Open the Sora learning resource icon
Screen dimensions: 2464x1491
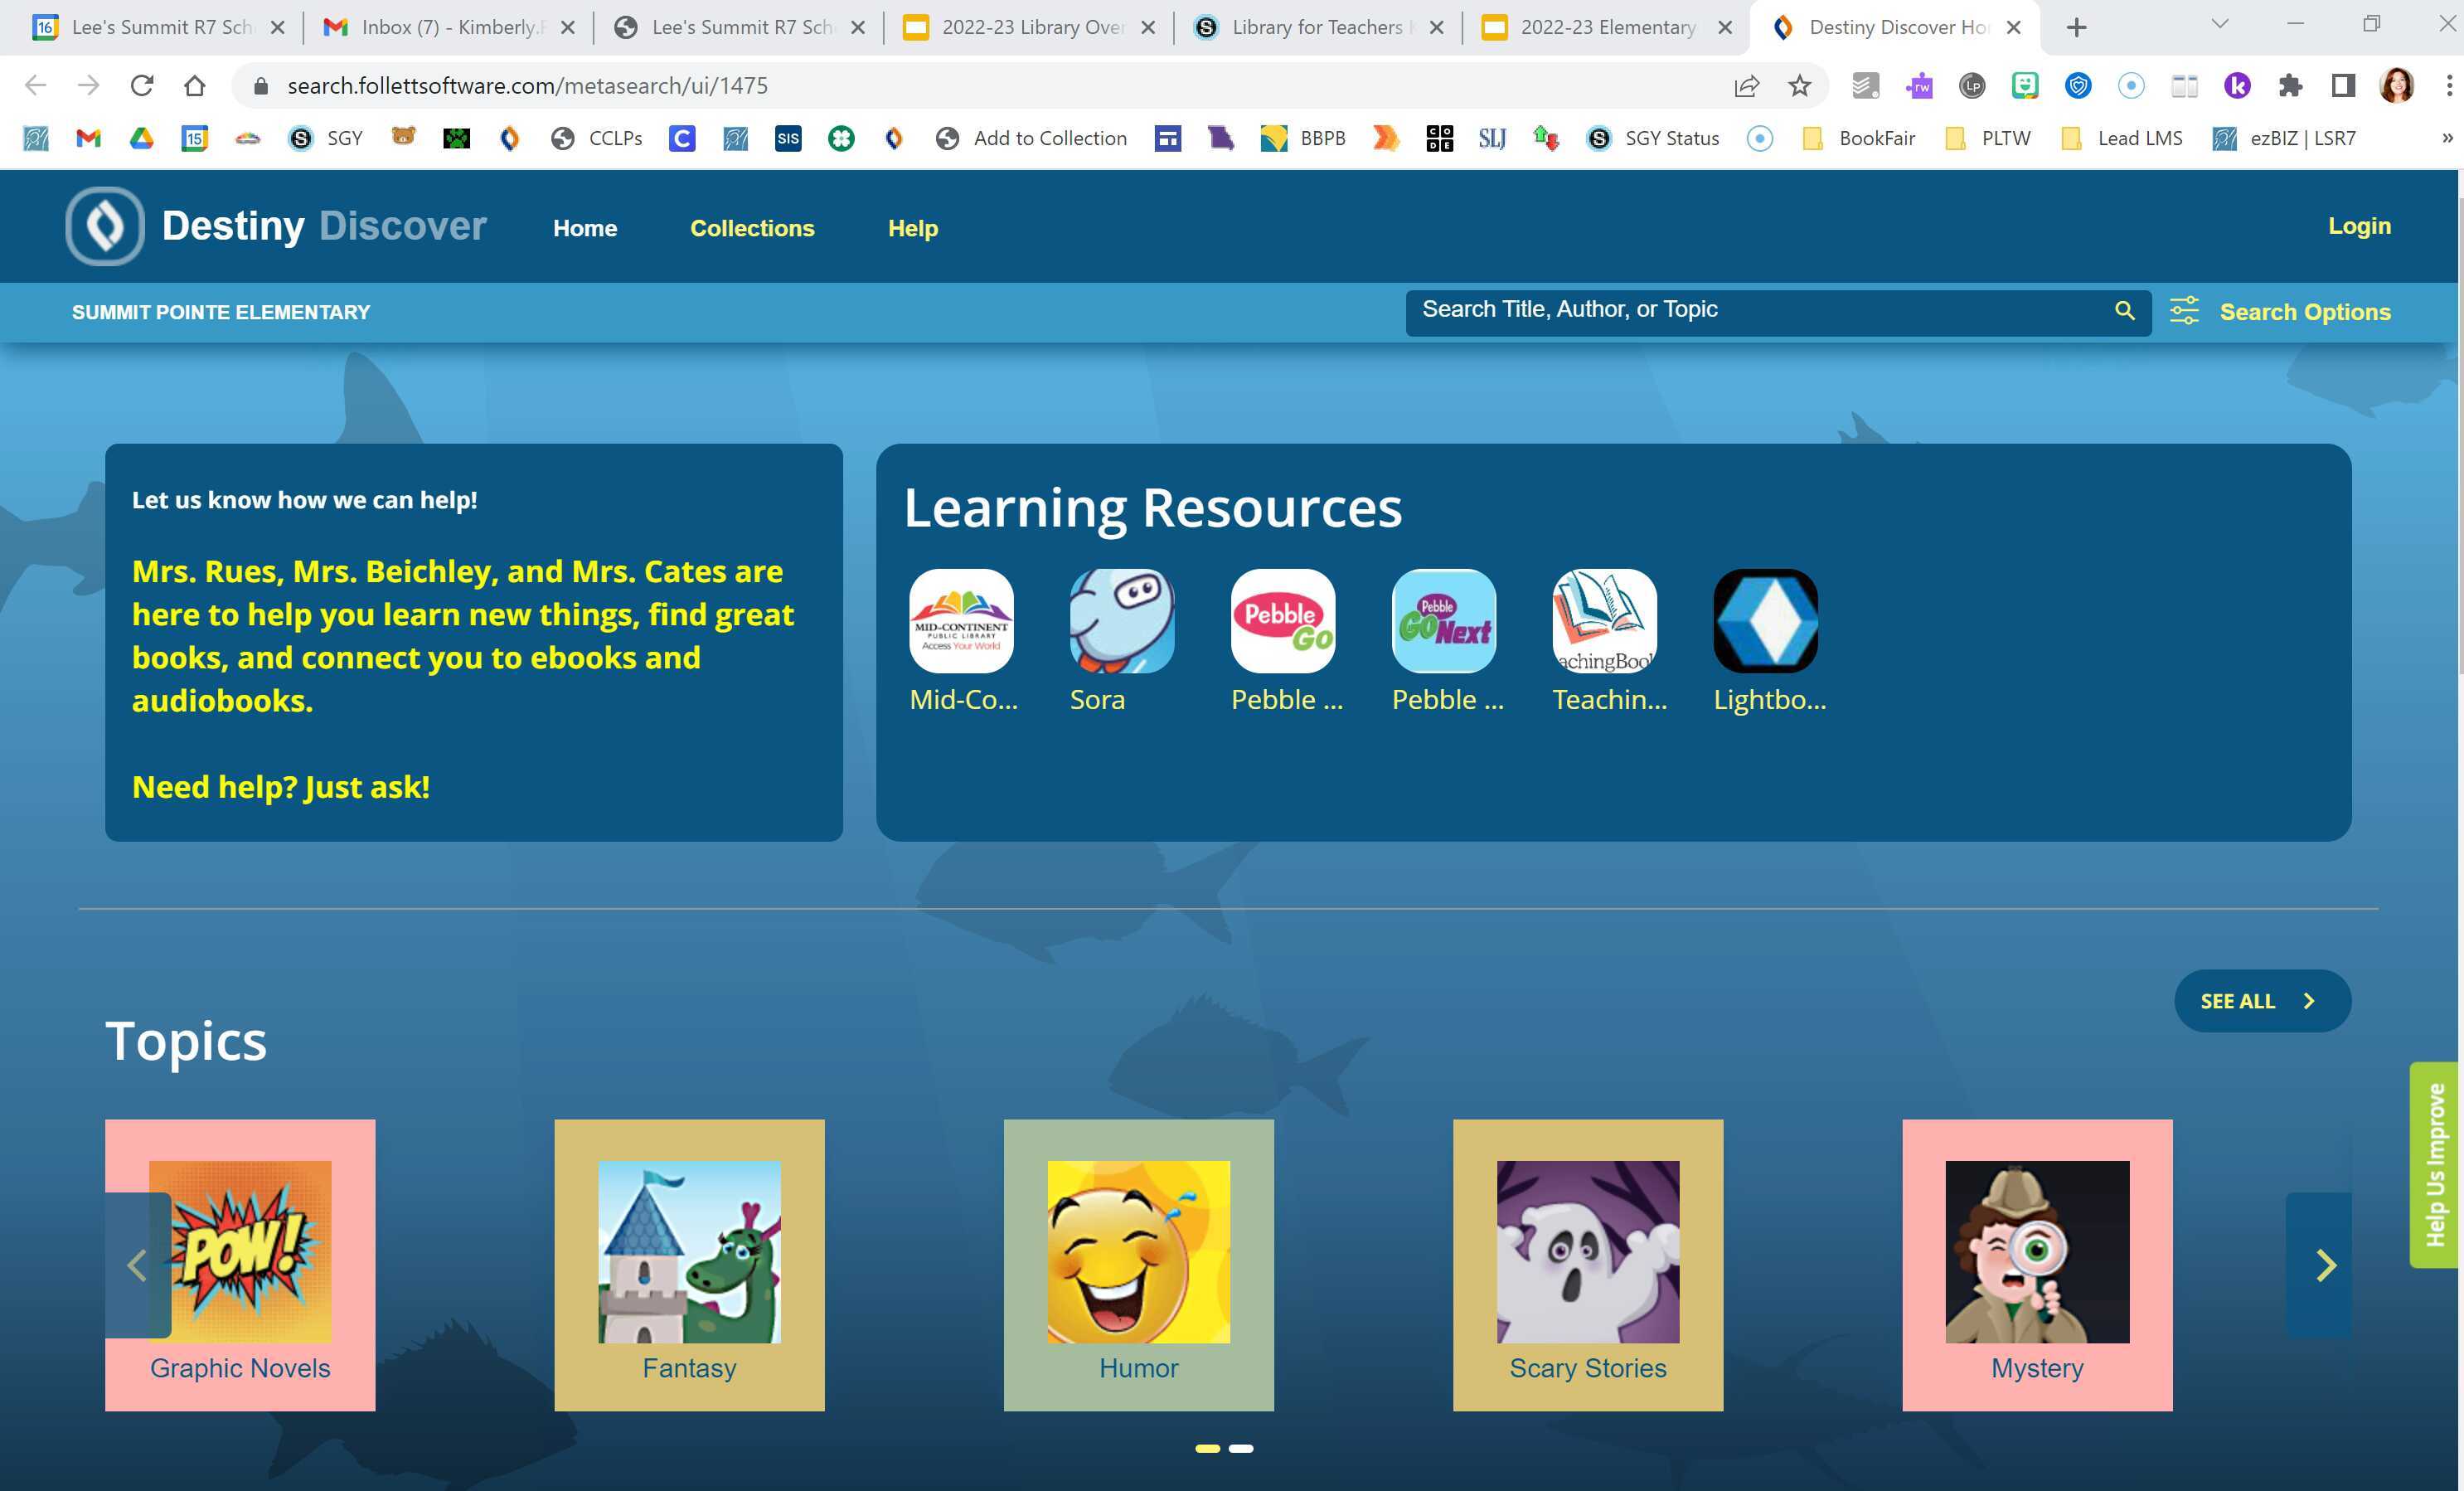1121,621
